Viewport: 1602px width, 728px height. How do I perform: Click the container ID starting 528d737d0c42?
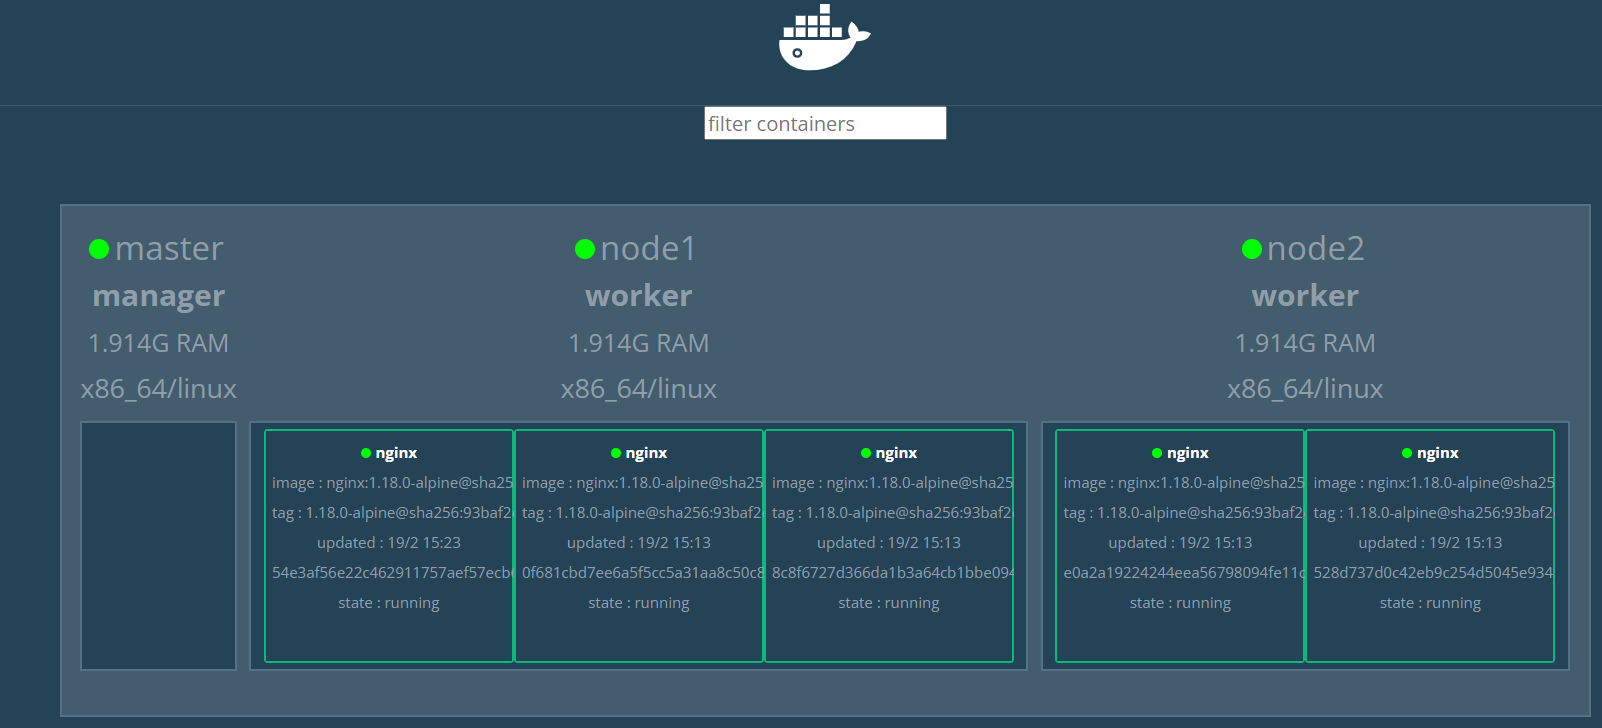1433,573
